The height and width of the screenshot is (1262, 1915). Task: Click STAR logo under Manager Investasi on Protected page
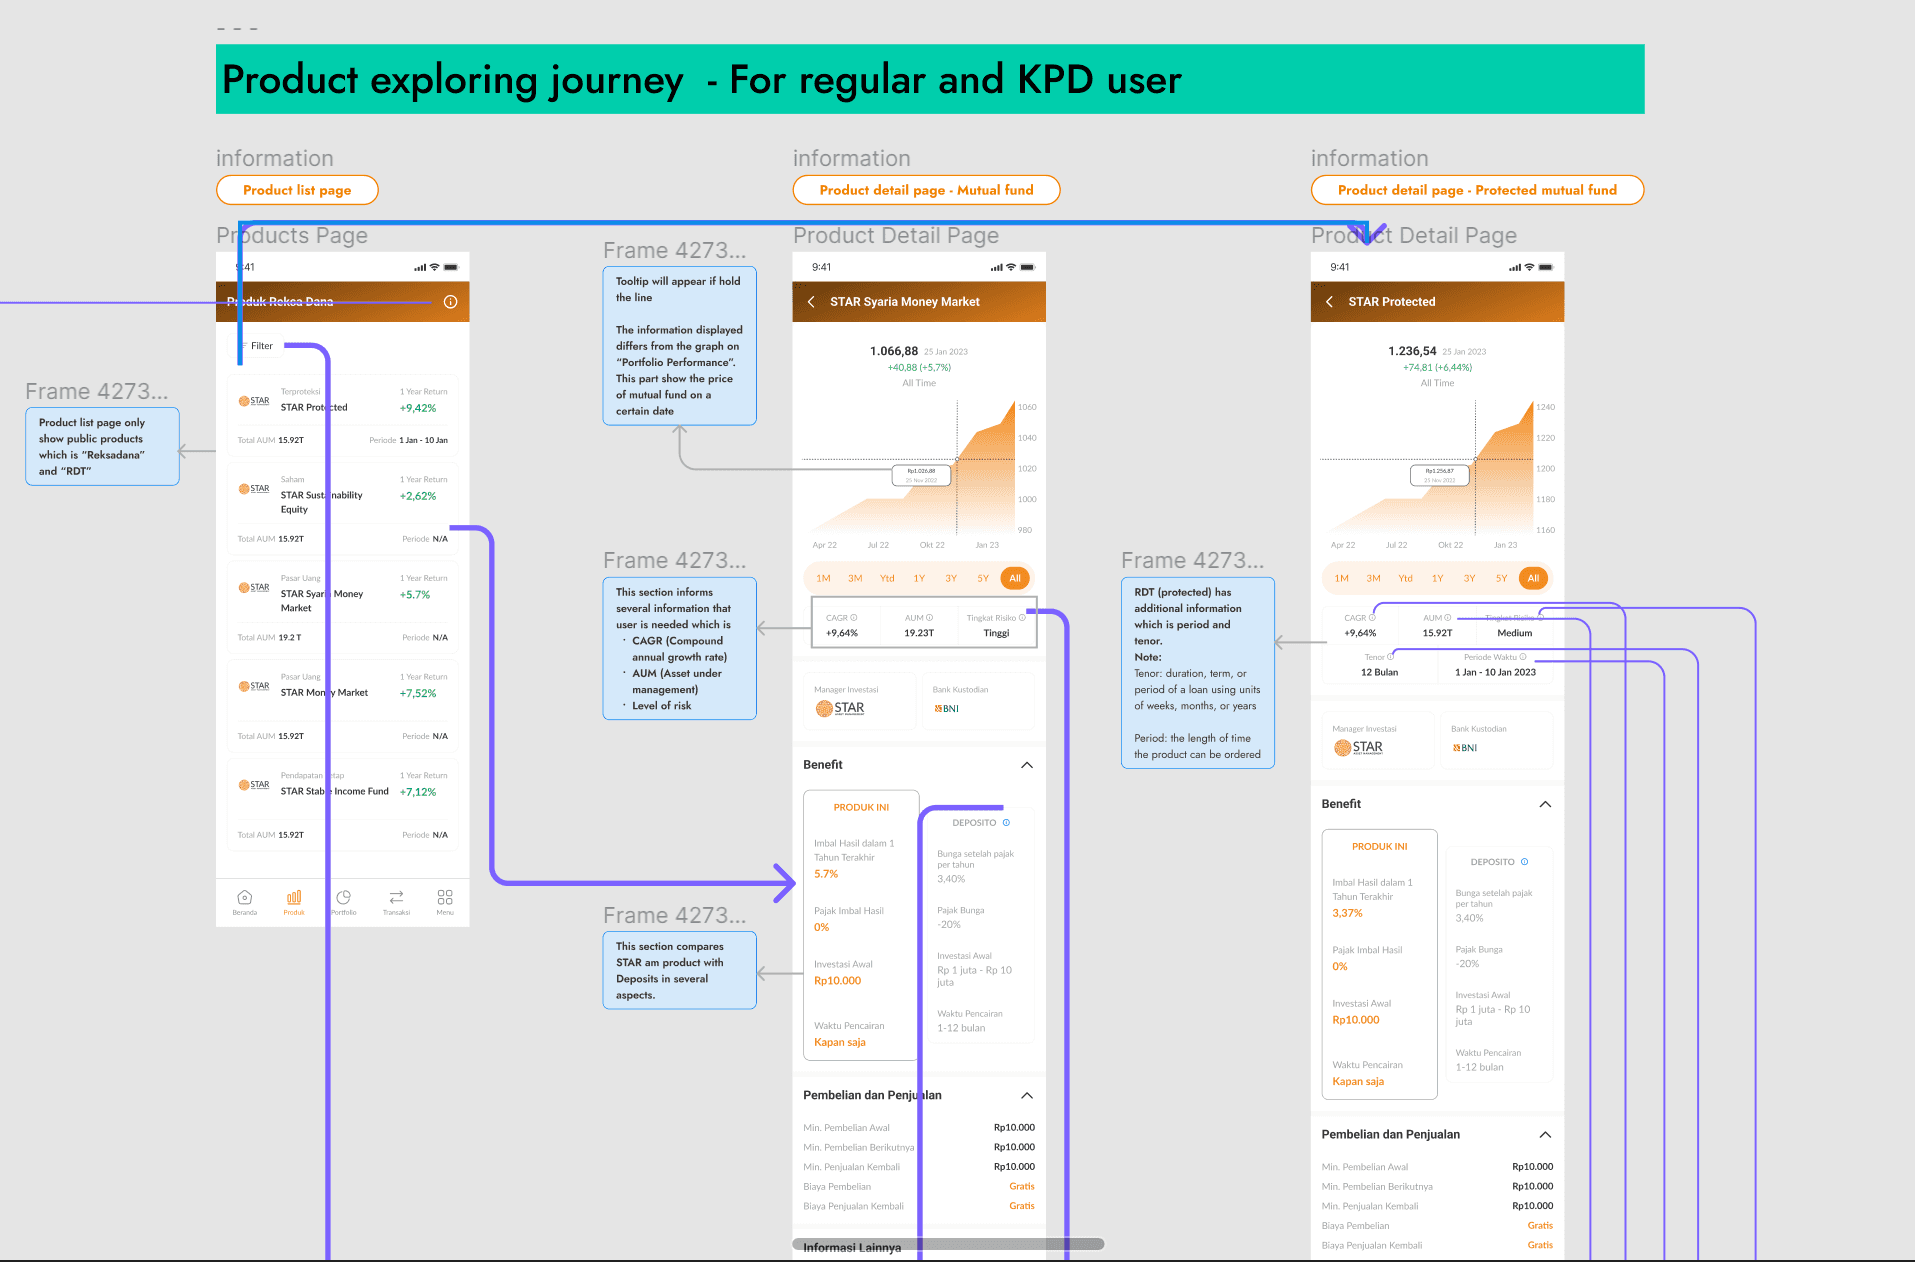click(1358, 747)
